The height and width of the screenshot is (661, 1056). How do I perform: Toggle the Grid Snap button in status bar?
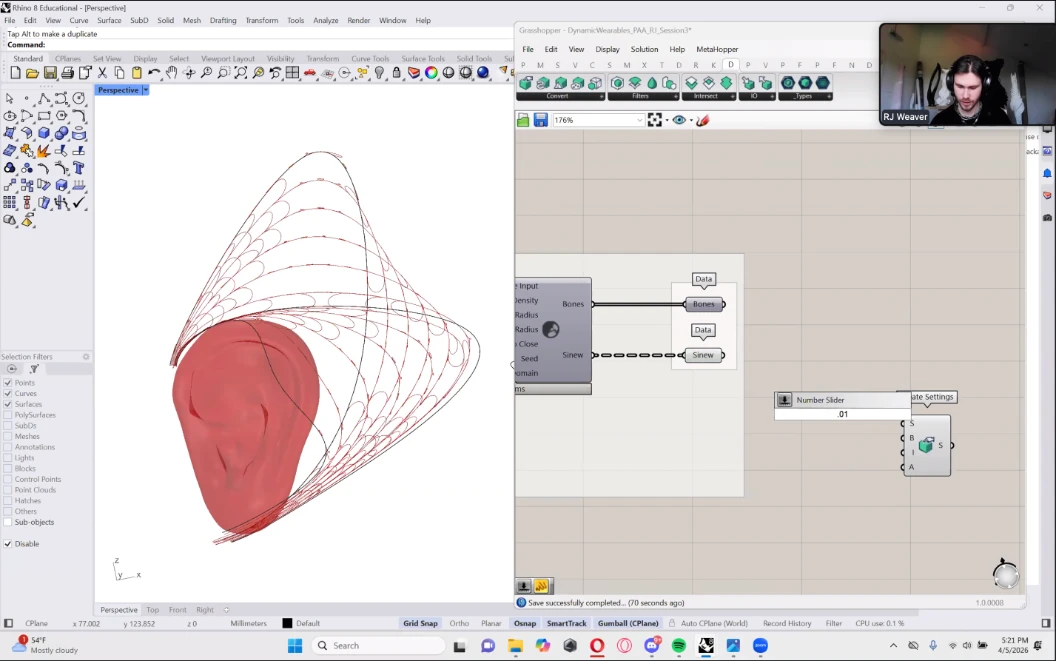point(420,624)
